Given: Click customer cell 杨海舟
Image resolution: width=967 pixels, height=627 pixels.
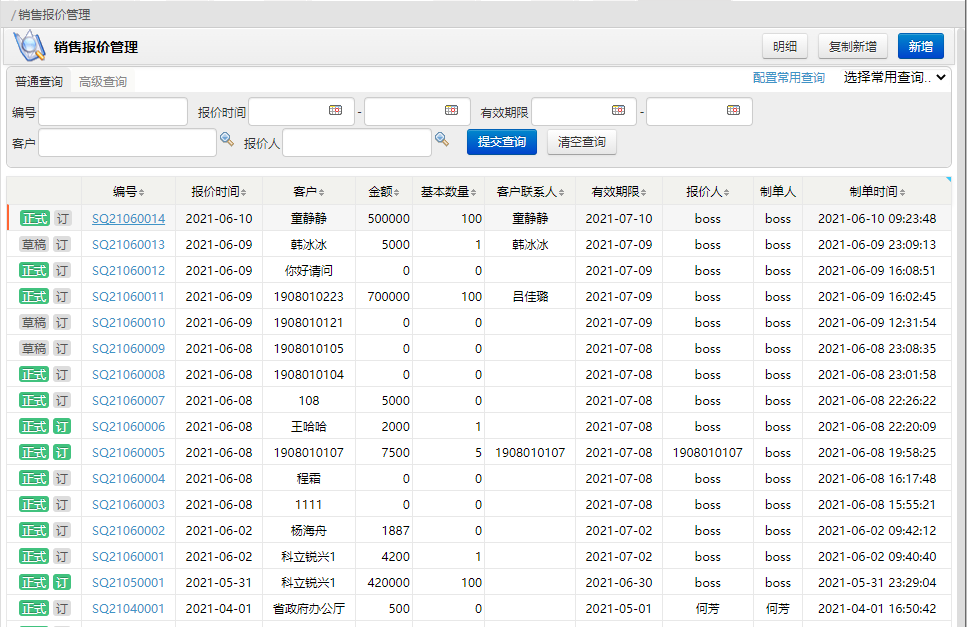Looking at the screenshot, I should (x=308, y=530).
